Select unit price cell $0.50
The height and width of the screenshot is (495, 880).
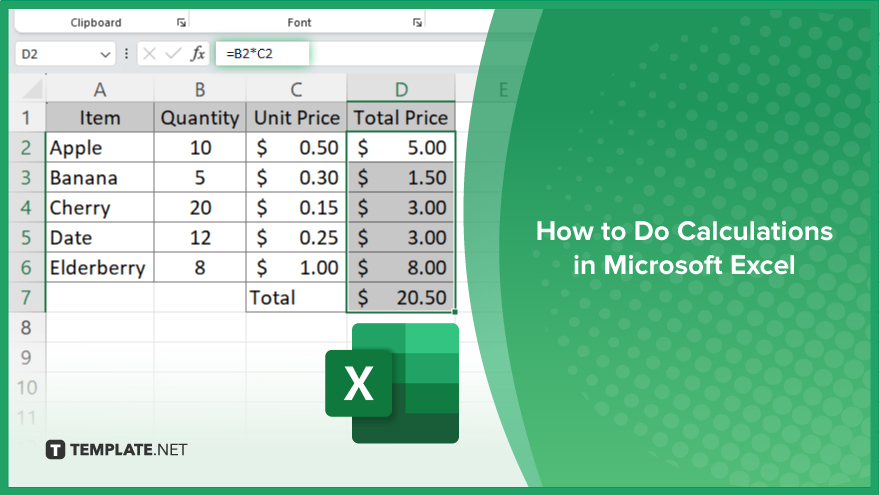click(296, 148)
